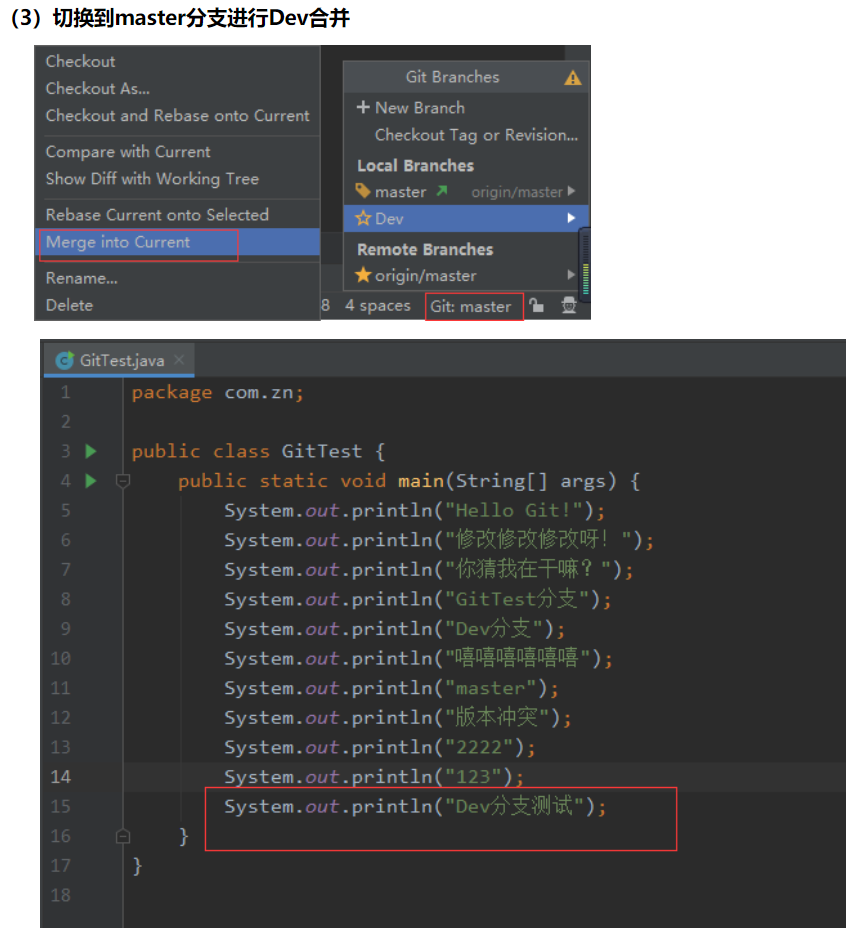Click the Remote Branches section header

tap(425, 250)
